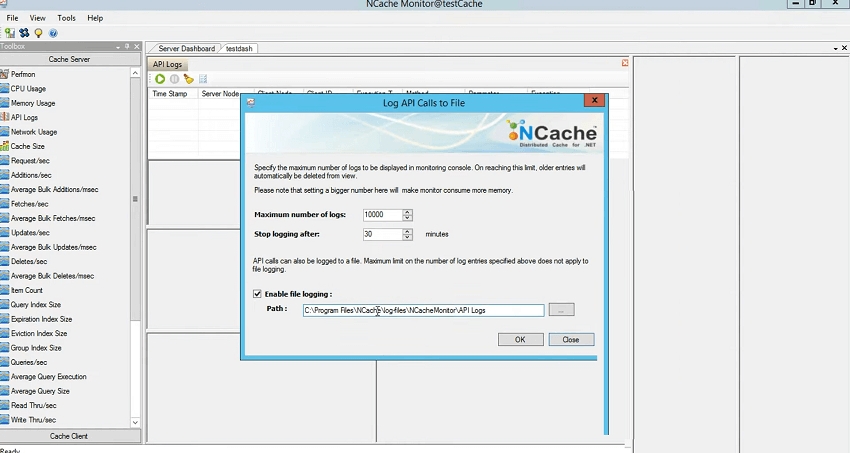The height and width of the screenshot is (453, 850).
Task: Open the Help menu
Action: point(95,18)
